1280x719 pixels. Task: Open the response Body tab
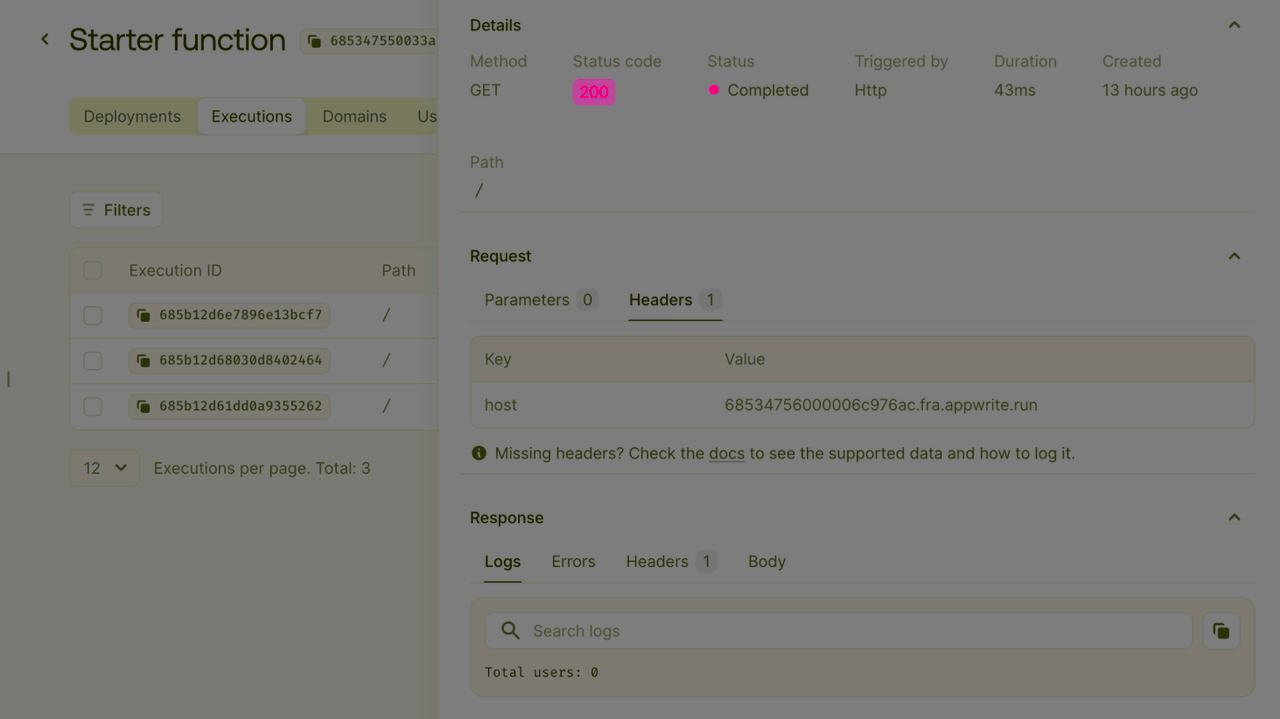tap(766, 561)
